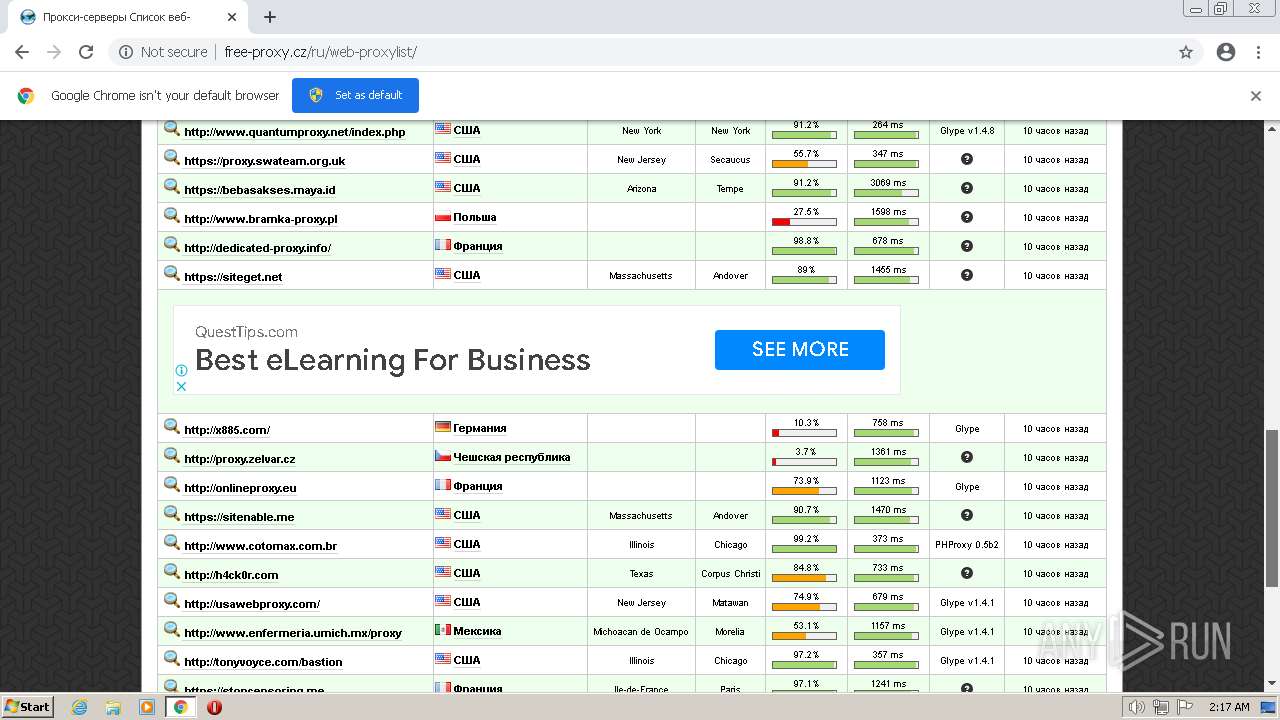Open http://www.quantumproxy.net/index.php link
The width and height of the screenshot is (1280, 720).
pyautogui.click(x=295, y=132)
